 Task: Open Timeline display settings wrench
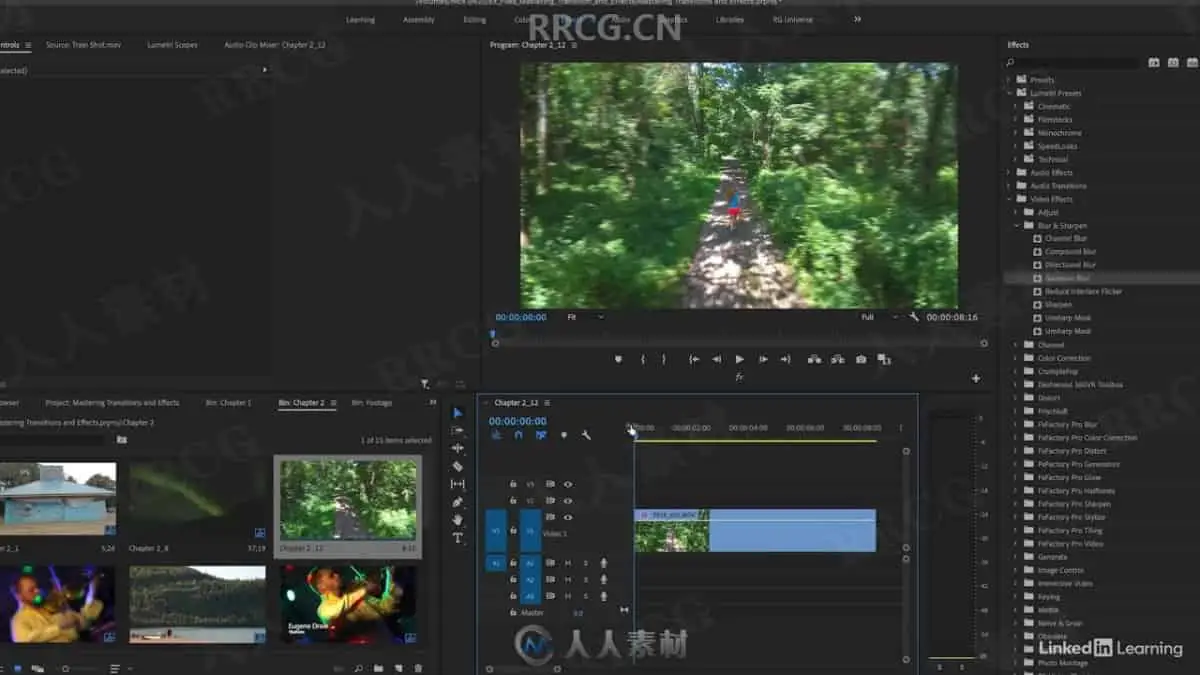click(x=586, y=435)
